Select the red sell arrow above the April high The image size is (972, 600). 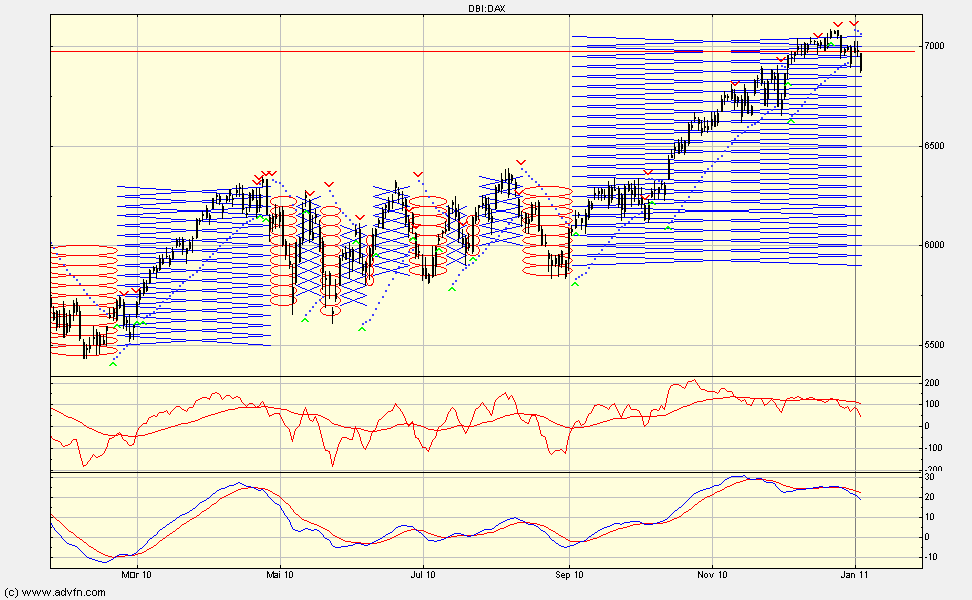(x=265, y=172)
